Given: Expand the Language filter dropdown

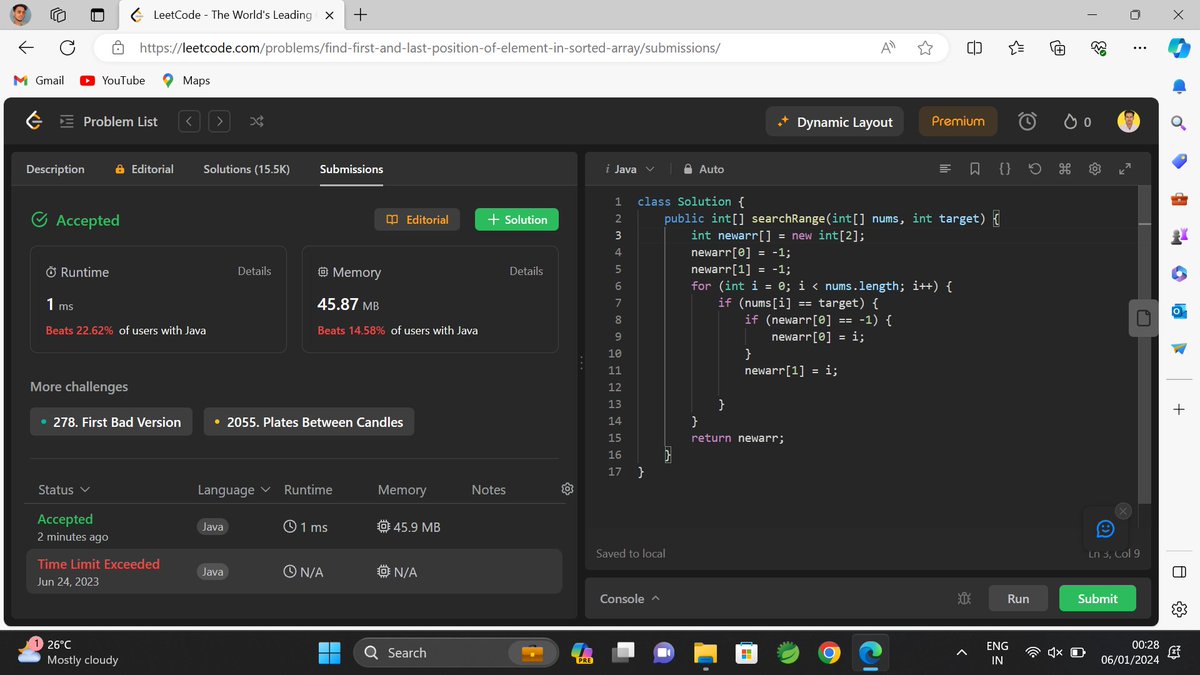Looking at the screenshot, I should coord(234,489).
